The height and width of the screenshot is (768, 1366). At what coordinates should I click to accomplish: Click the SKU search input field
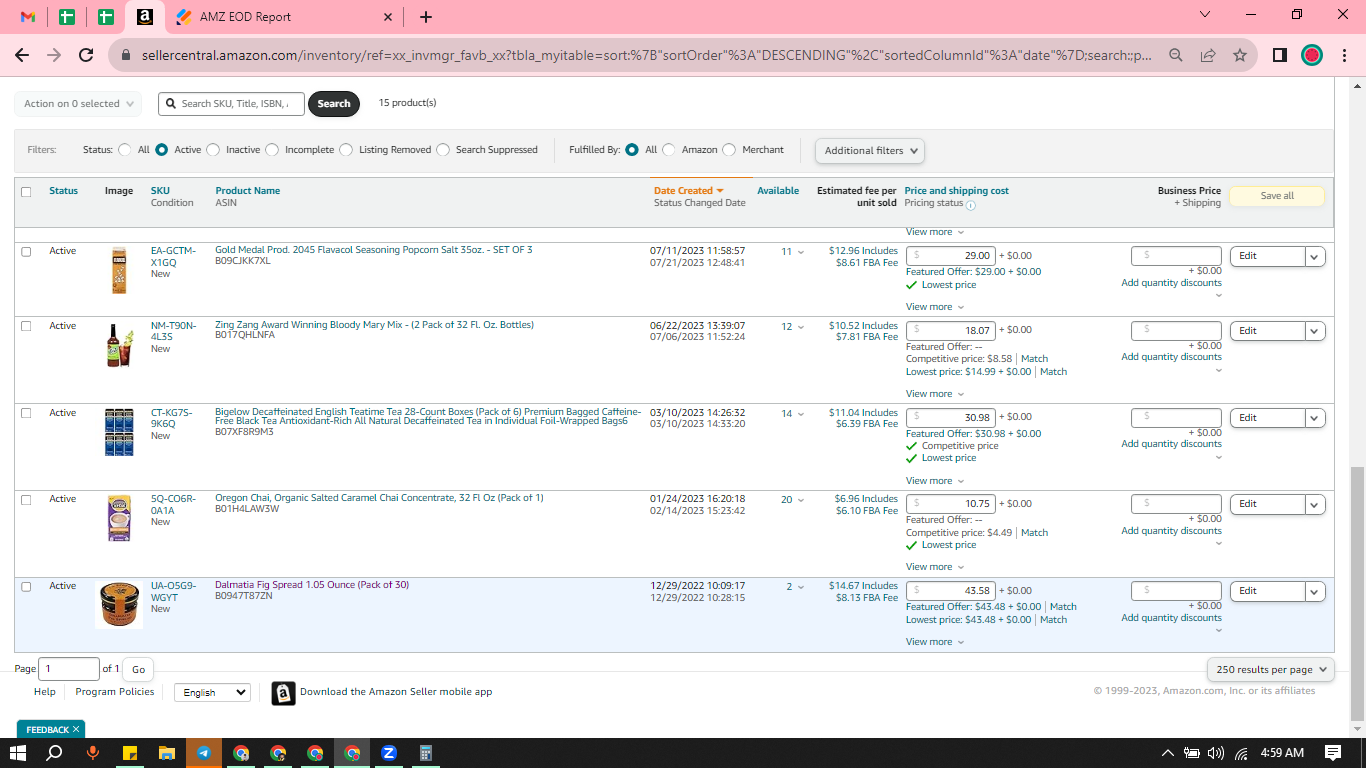[x=231, y=104]
